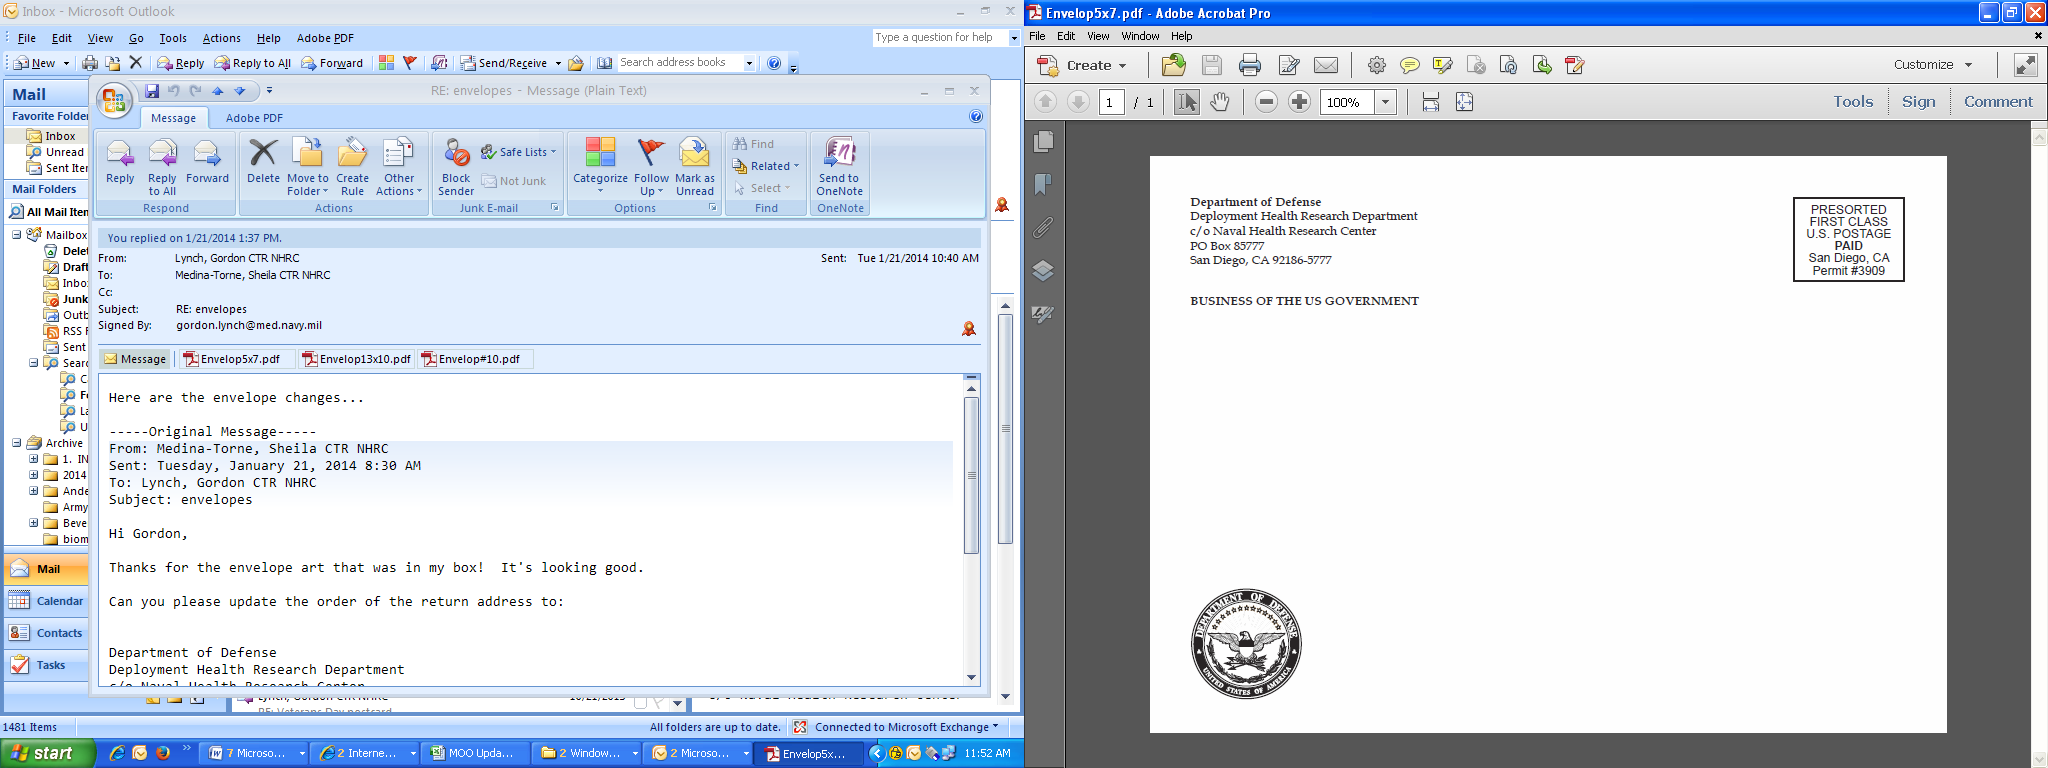
Task: Switch to Adobe PDF tab in message window
Action: click(x=254, y=118)
